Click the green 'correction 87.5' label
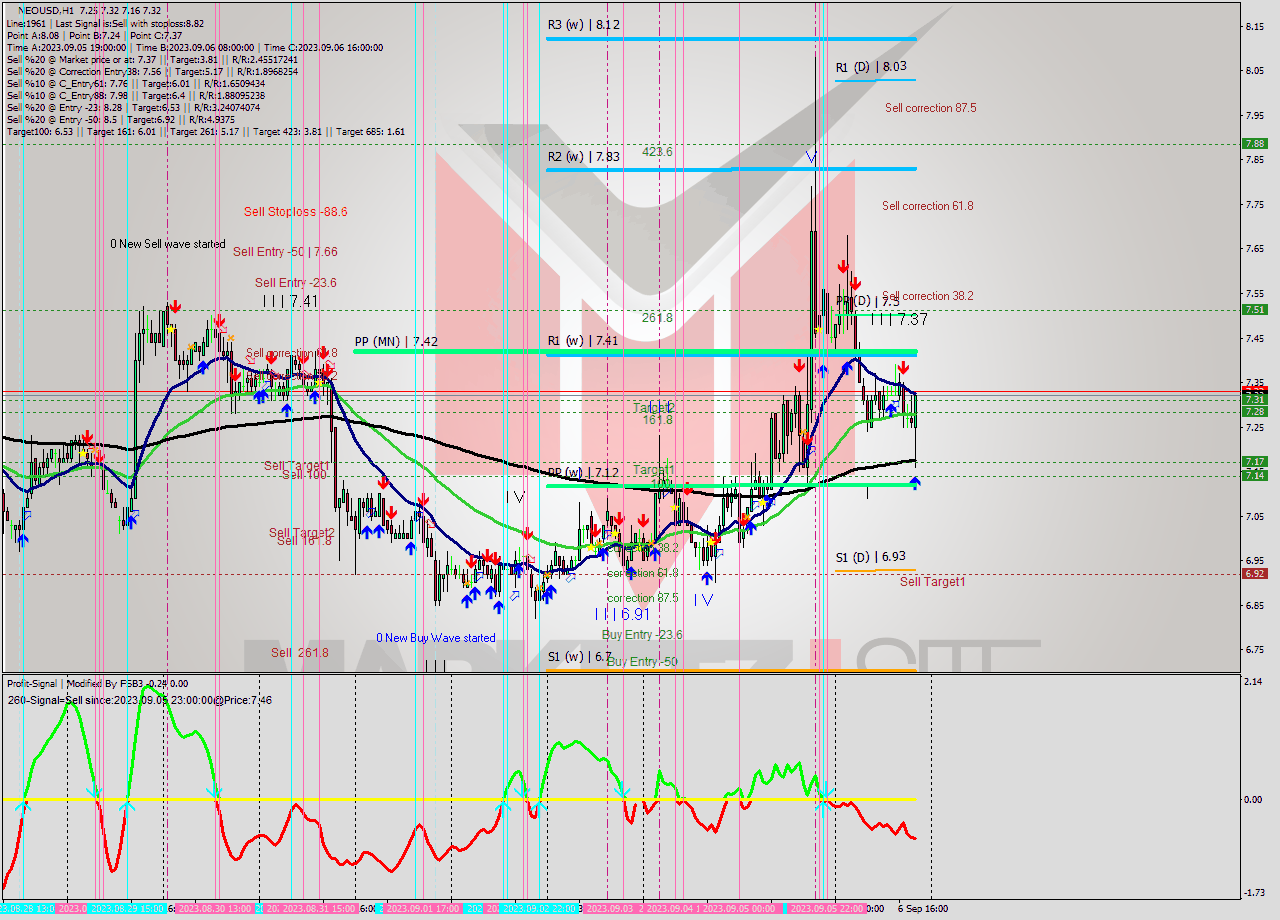Image resolution: width=1280 pixels, height=920 pixels. 642,598
